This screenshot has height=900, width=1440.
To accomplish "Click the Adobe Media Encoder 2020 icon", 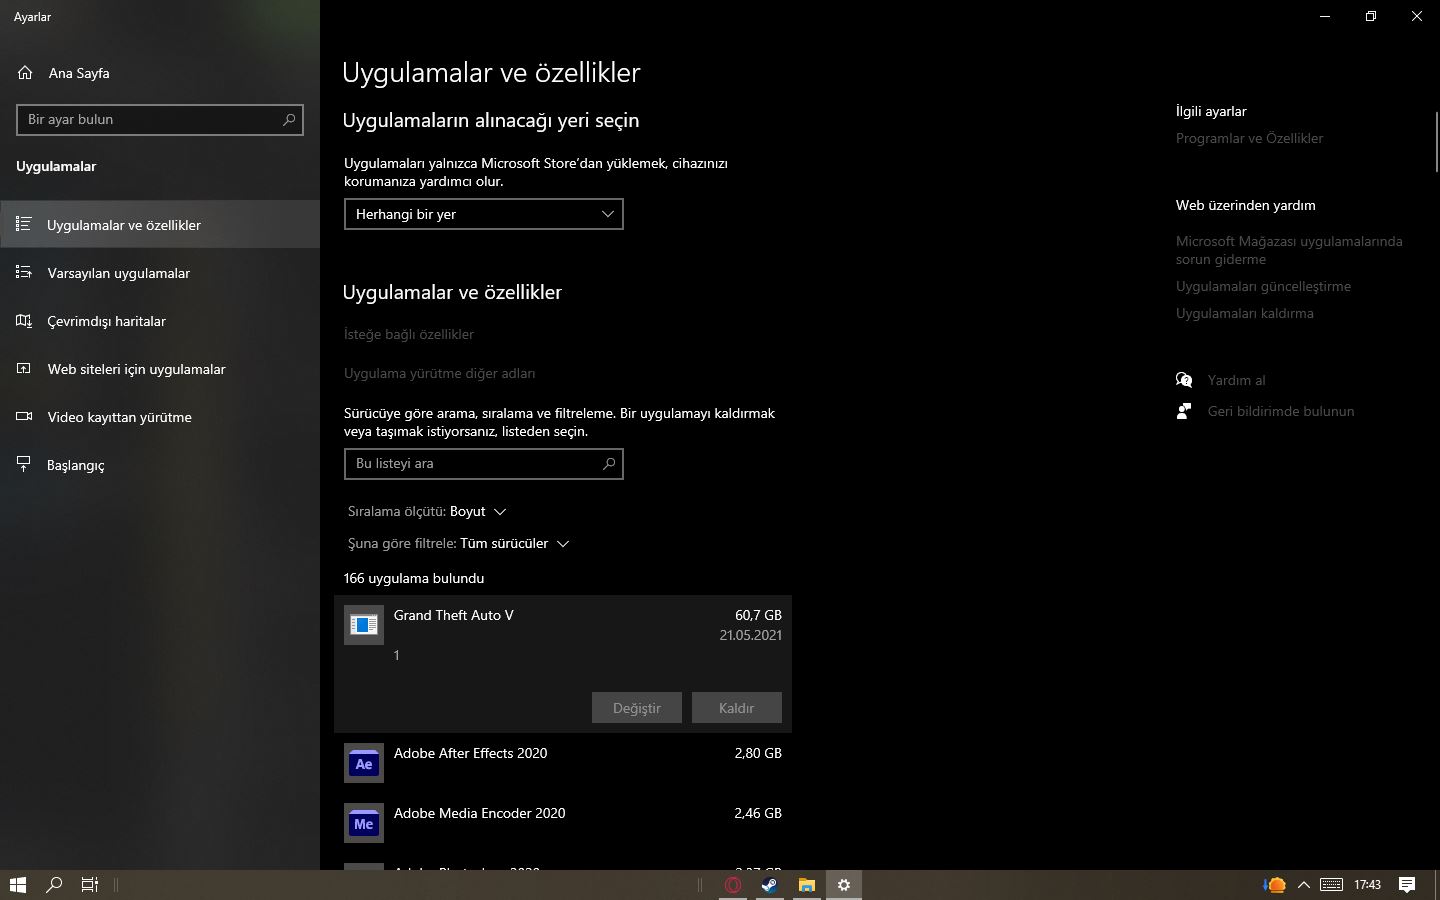I will pos(363,823).
